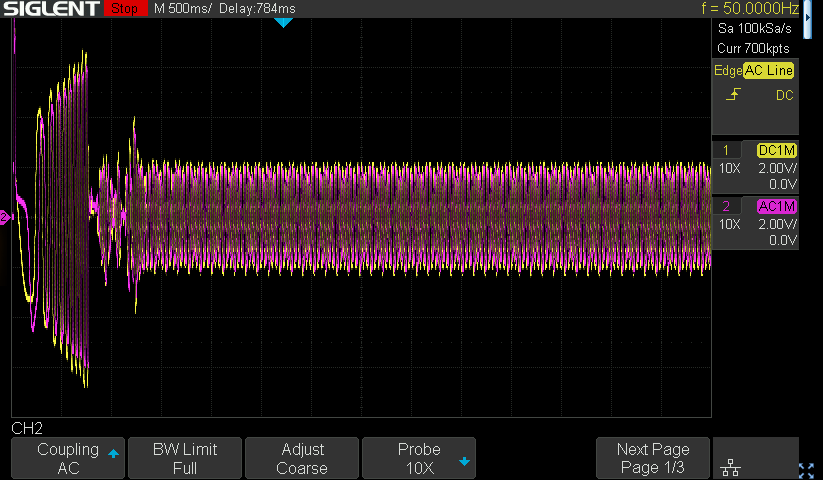This screenshot has width=823, height=480.
Task: Click the rising edge trigger slope icon
Action: point(733,94)
